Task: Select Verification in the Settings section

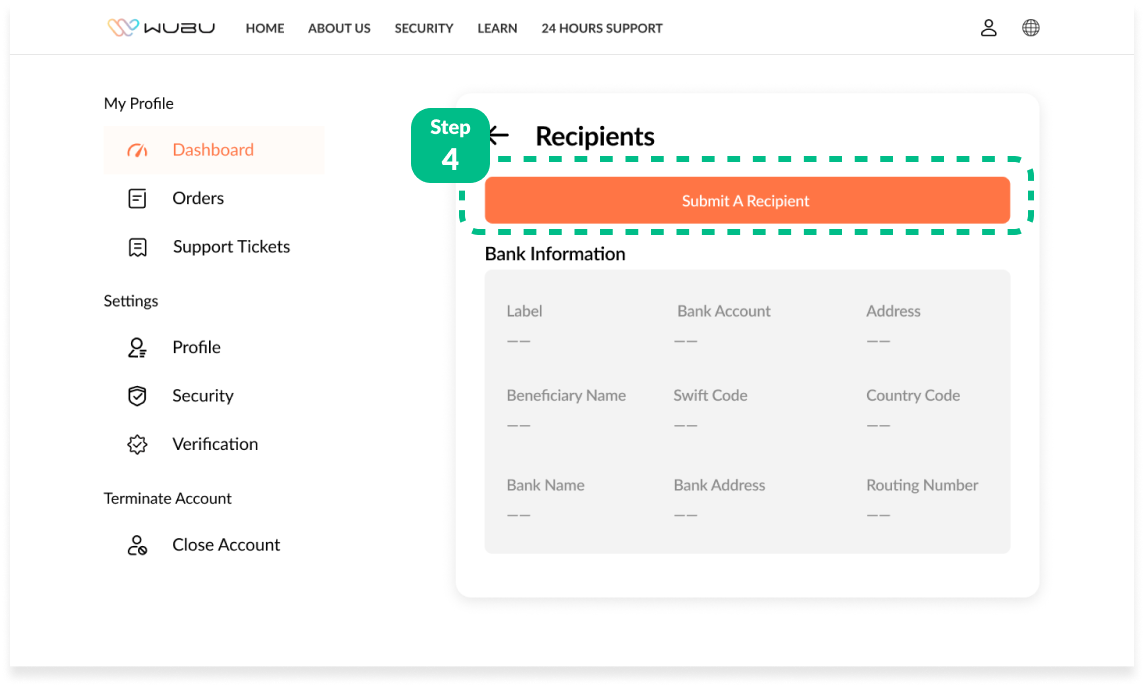Action: tap(215, 444)
